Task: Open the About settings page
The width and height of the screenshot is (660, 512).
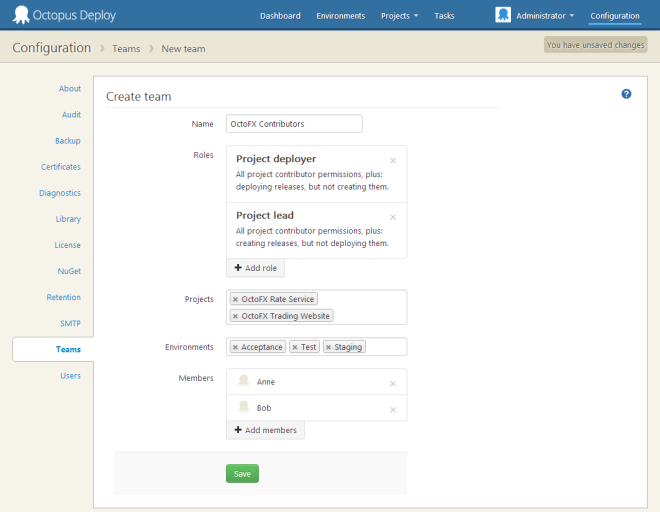Action: coord(70,88)
